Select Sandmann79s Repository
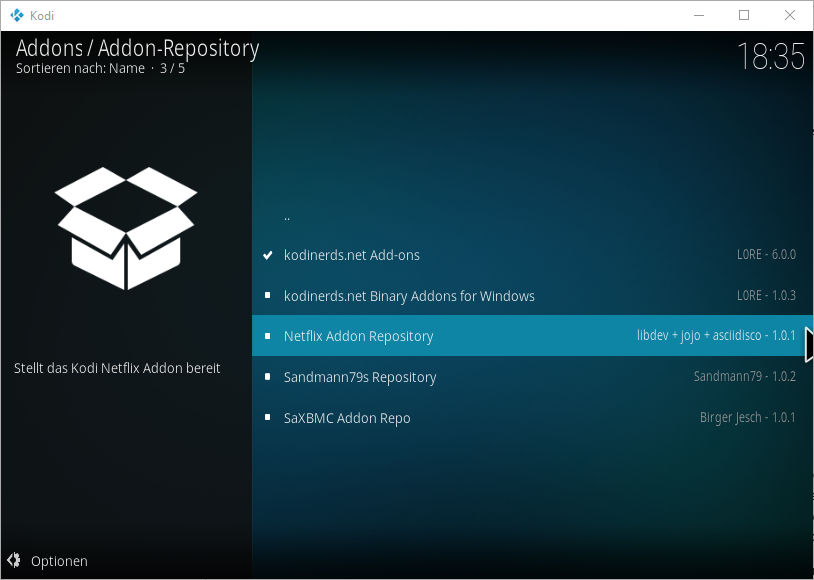The height and width of the screenshot is (580, 814). (x=533, y=376)
